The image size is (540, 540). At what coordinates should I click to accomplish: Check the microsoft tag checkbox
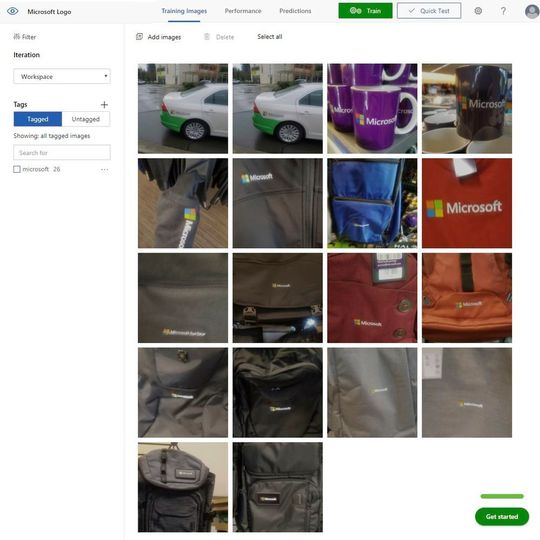(x=17, y=169)
